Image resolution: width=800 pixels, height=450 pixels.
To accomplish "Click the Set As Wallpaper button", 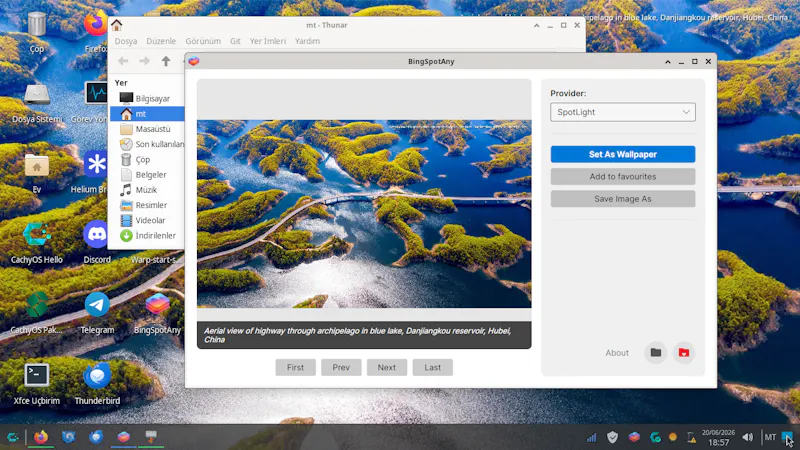I will (622, 154).
